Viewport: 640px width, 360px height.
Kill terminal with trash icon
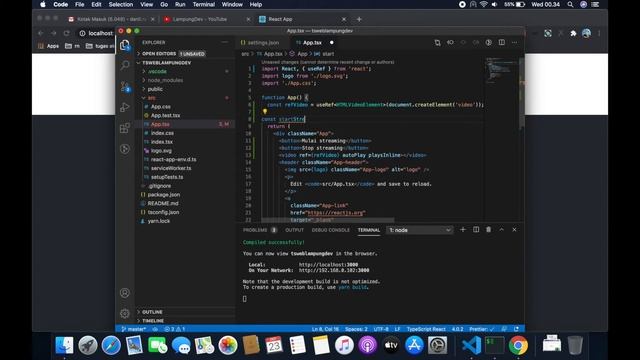489,230
